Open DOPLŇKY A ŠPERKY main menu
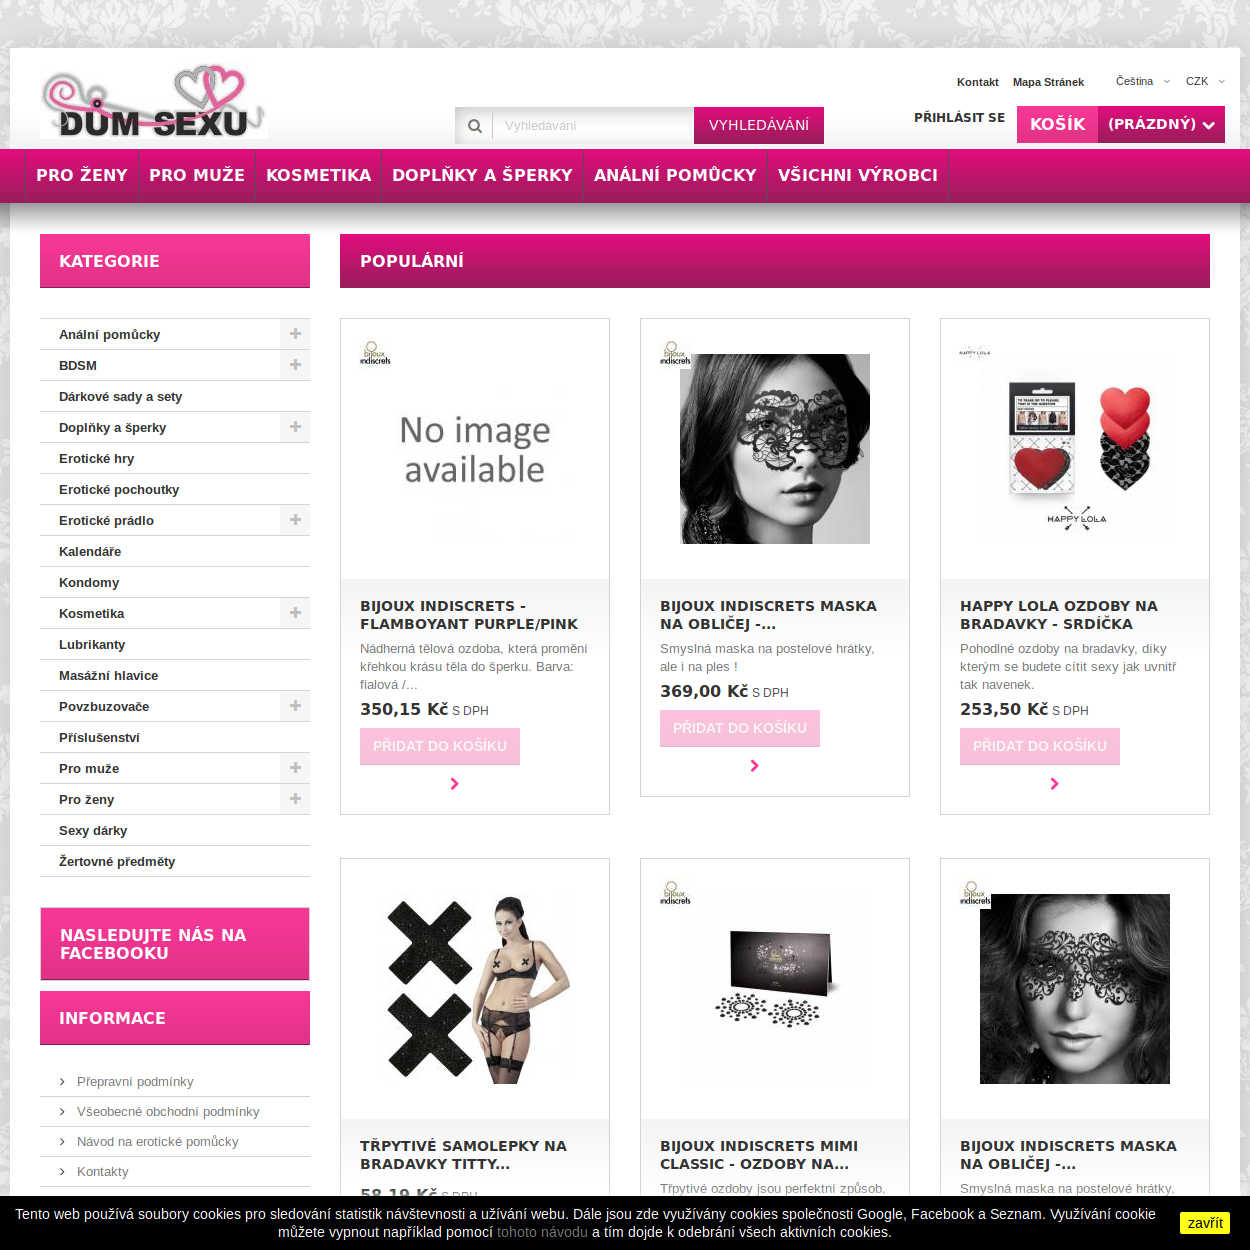The image size is (1250, 1250). pos(482,175)
